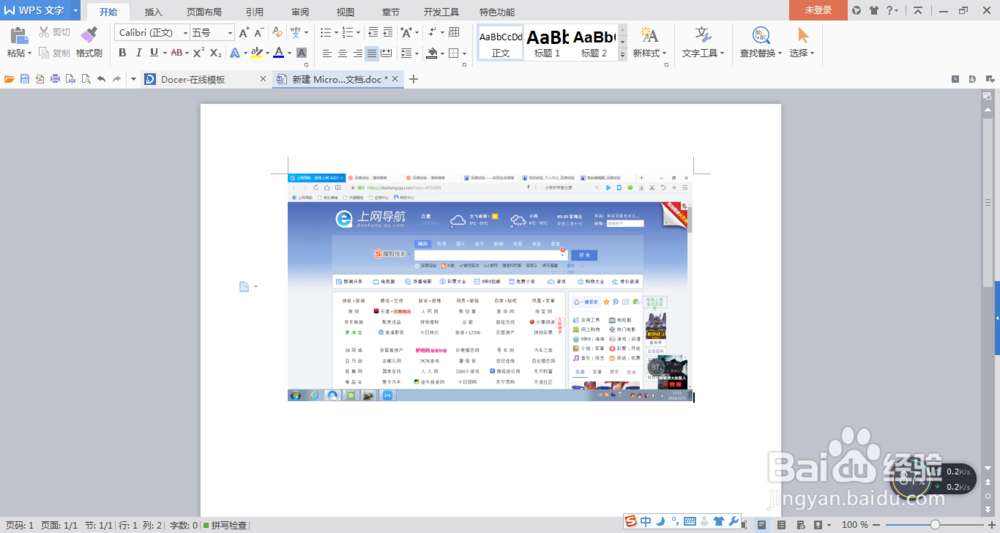Open the Calibri (正文) font name dropdown
Image resolution: width=1000 pixels, height=533 pixels.
[x=186, y=33]
